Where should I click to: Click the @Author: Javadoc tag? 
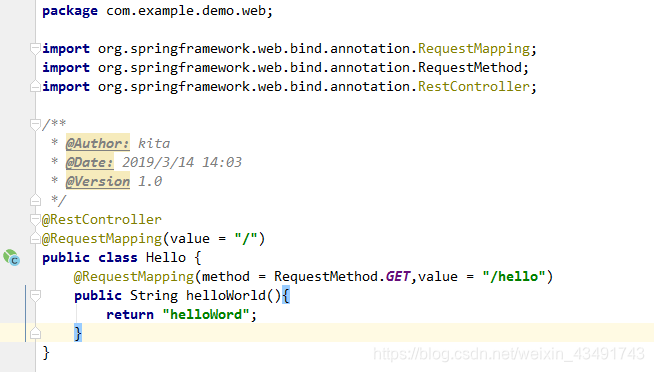point(98,143)
